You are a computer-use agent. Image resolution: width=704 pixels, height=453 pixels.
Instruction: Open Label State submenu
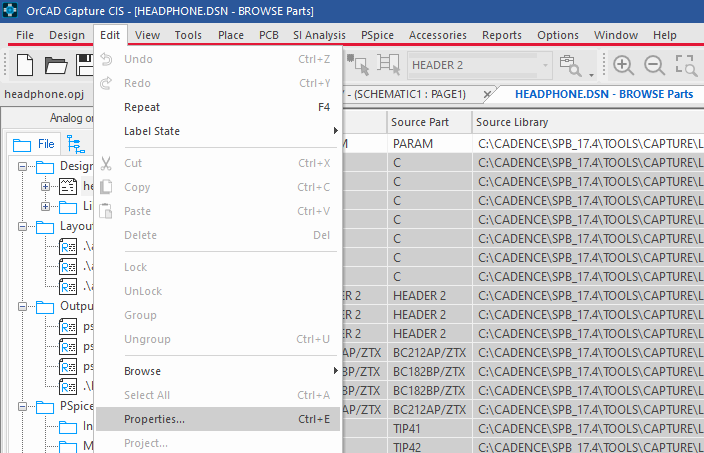[218, 131]
